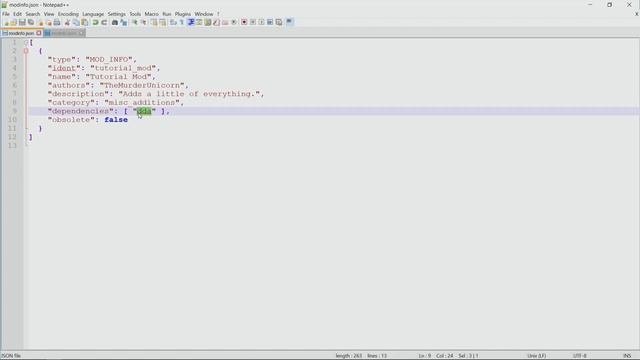Click the Close All toolbar icon
The width and height of the screenshot is (640, 360).
point(49,22)
